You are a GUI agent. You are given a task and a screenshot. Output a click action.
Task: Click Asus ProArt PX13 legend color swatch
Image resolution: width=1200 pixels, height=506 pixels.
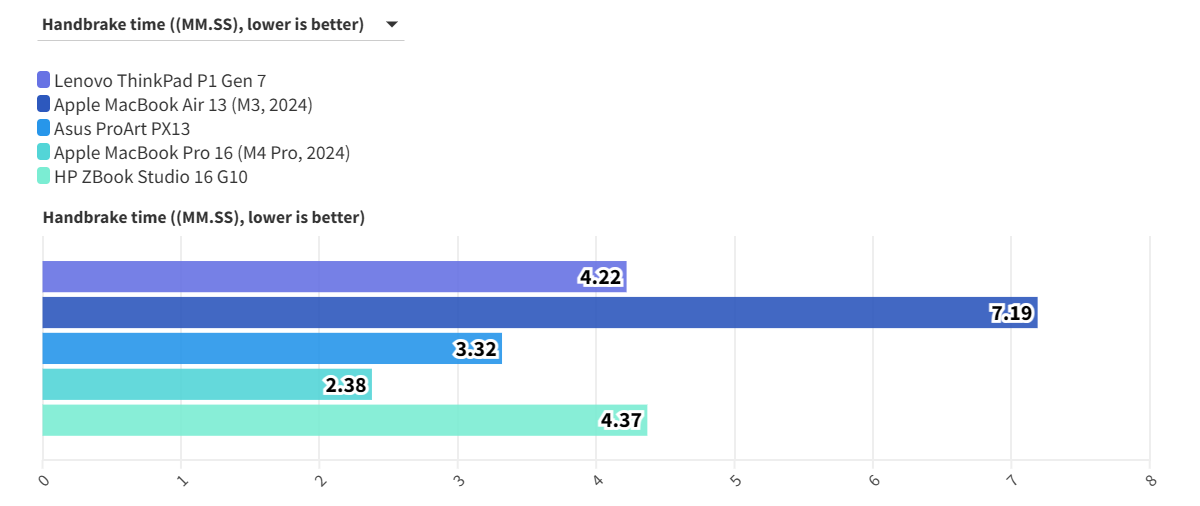(x=43, y=128)
